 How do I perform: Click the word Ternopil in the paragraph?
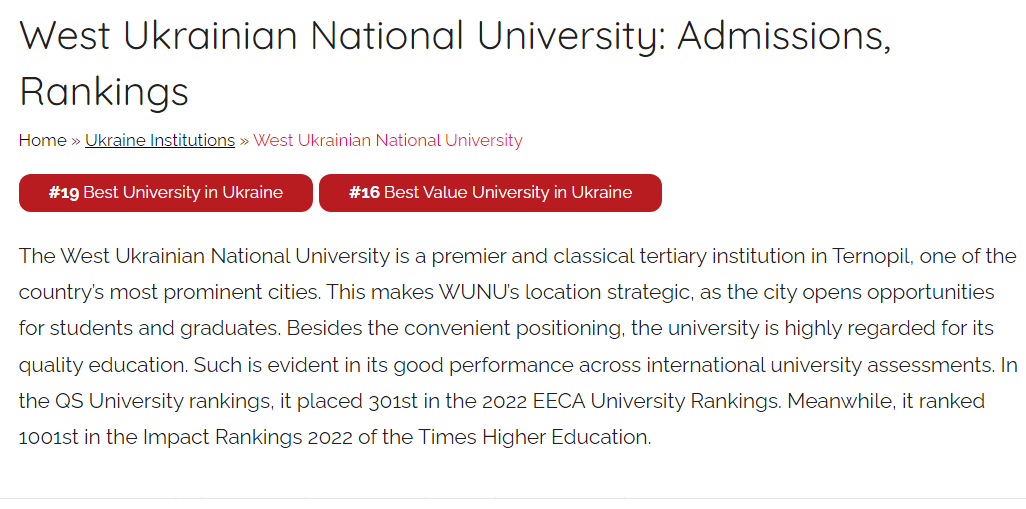pos(872,256)
